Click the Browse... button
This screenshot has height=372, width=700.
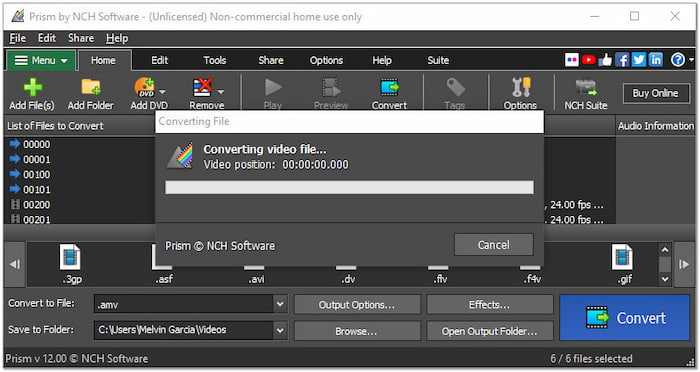pyautogui.click(x=357, y=331)
